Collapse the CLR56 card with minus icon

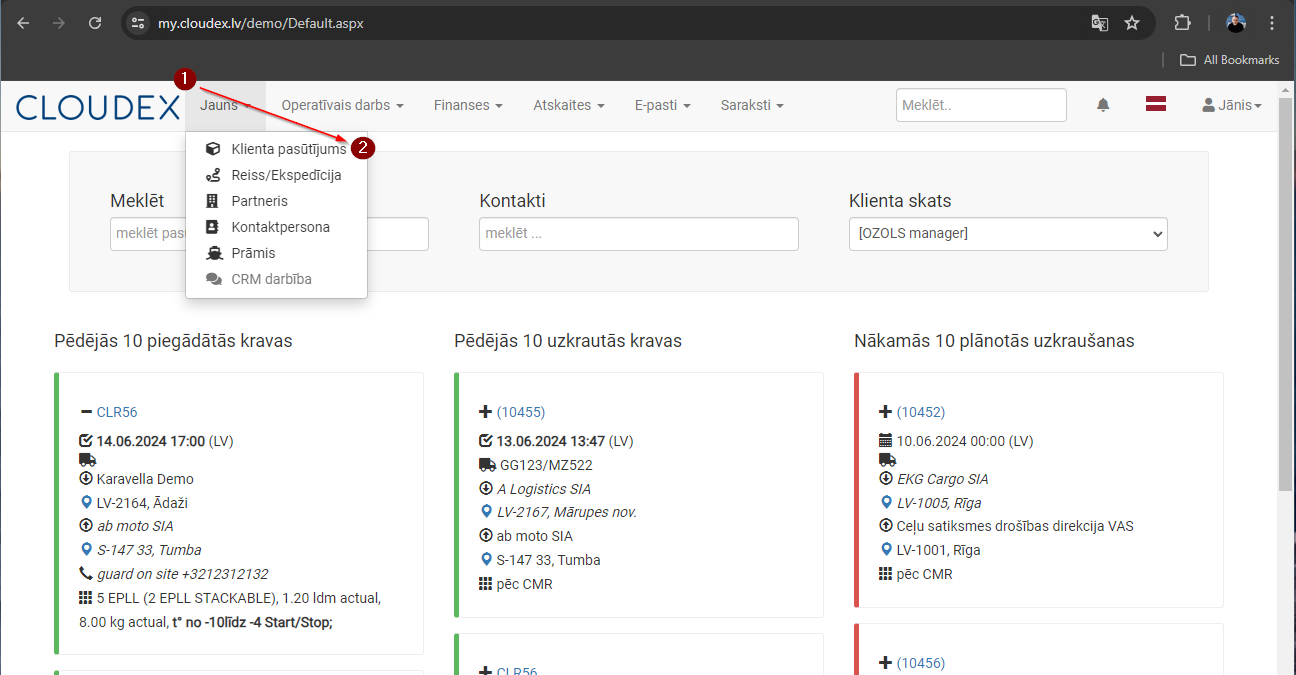[x=86, y=412]
